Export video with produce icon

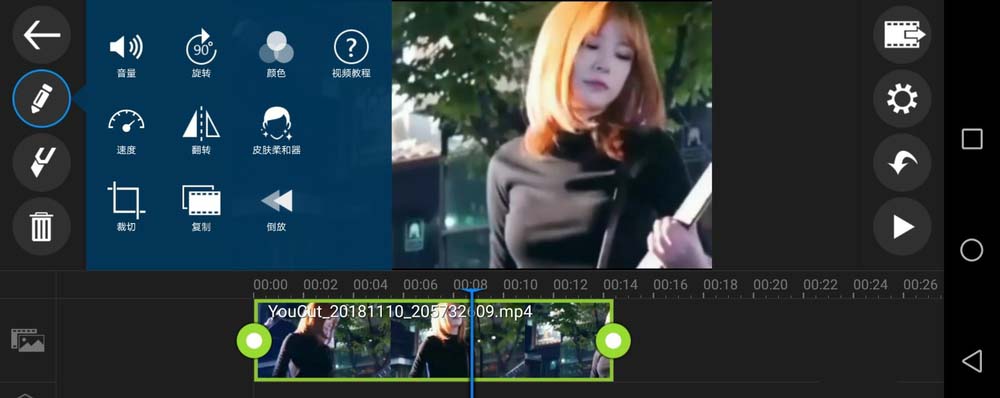(x=902, y=34)
